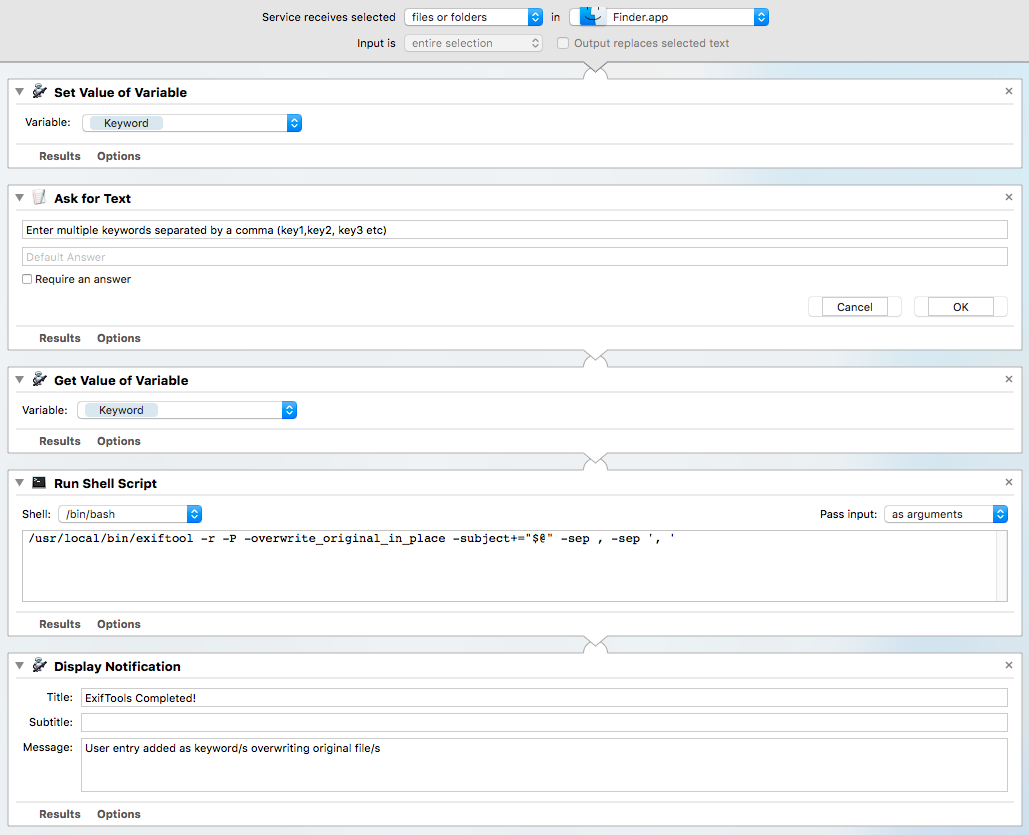Enable the Require an answer checkbox
The height and width of the screenshot is (835, 1029).
tap(27, 279)
